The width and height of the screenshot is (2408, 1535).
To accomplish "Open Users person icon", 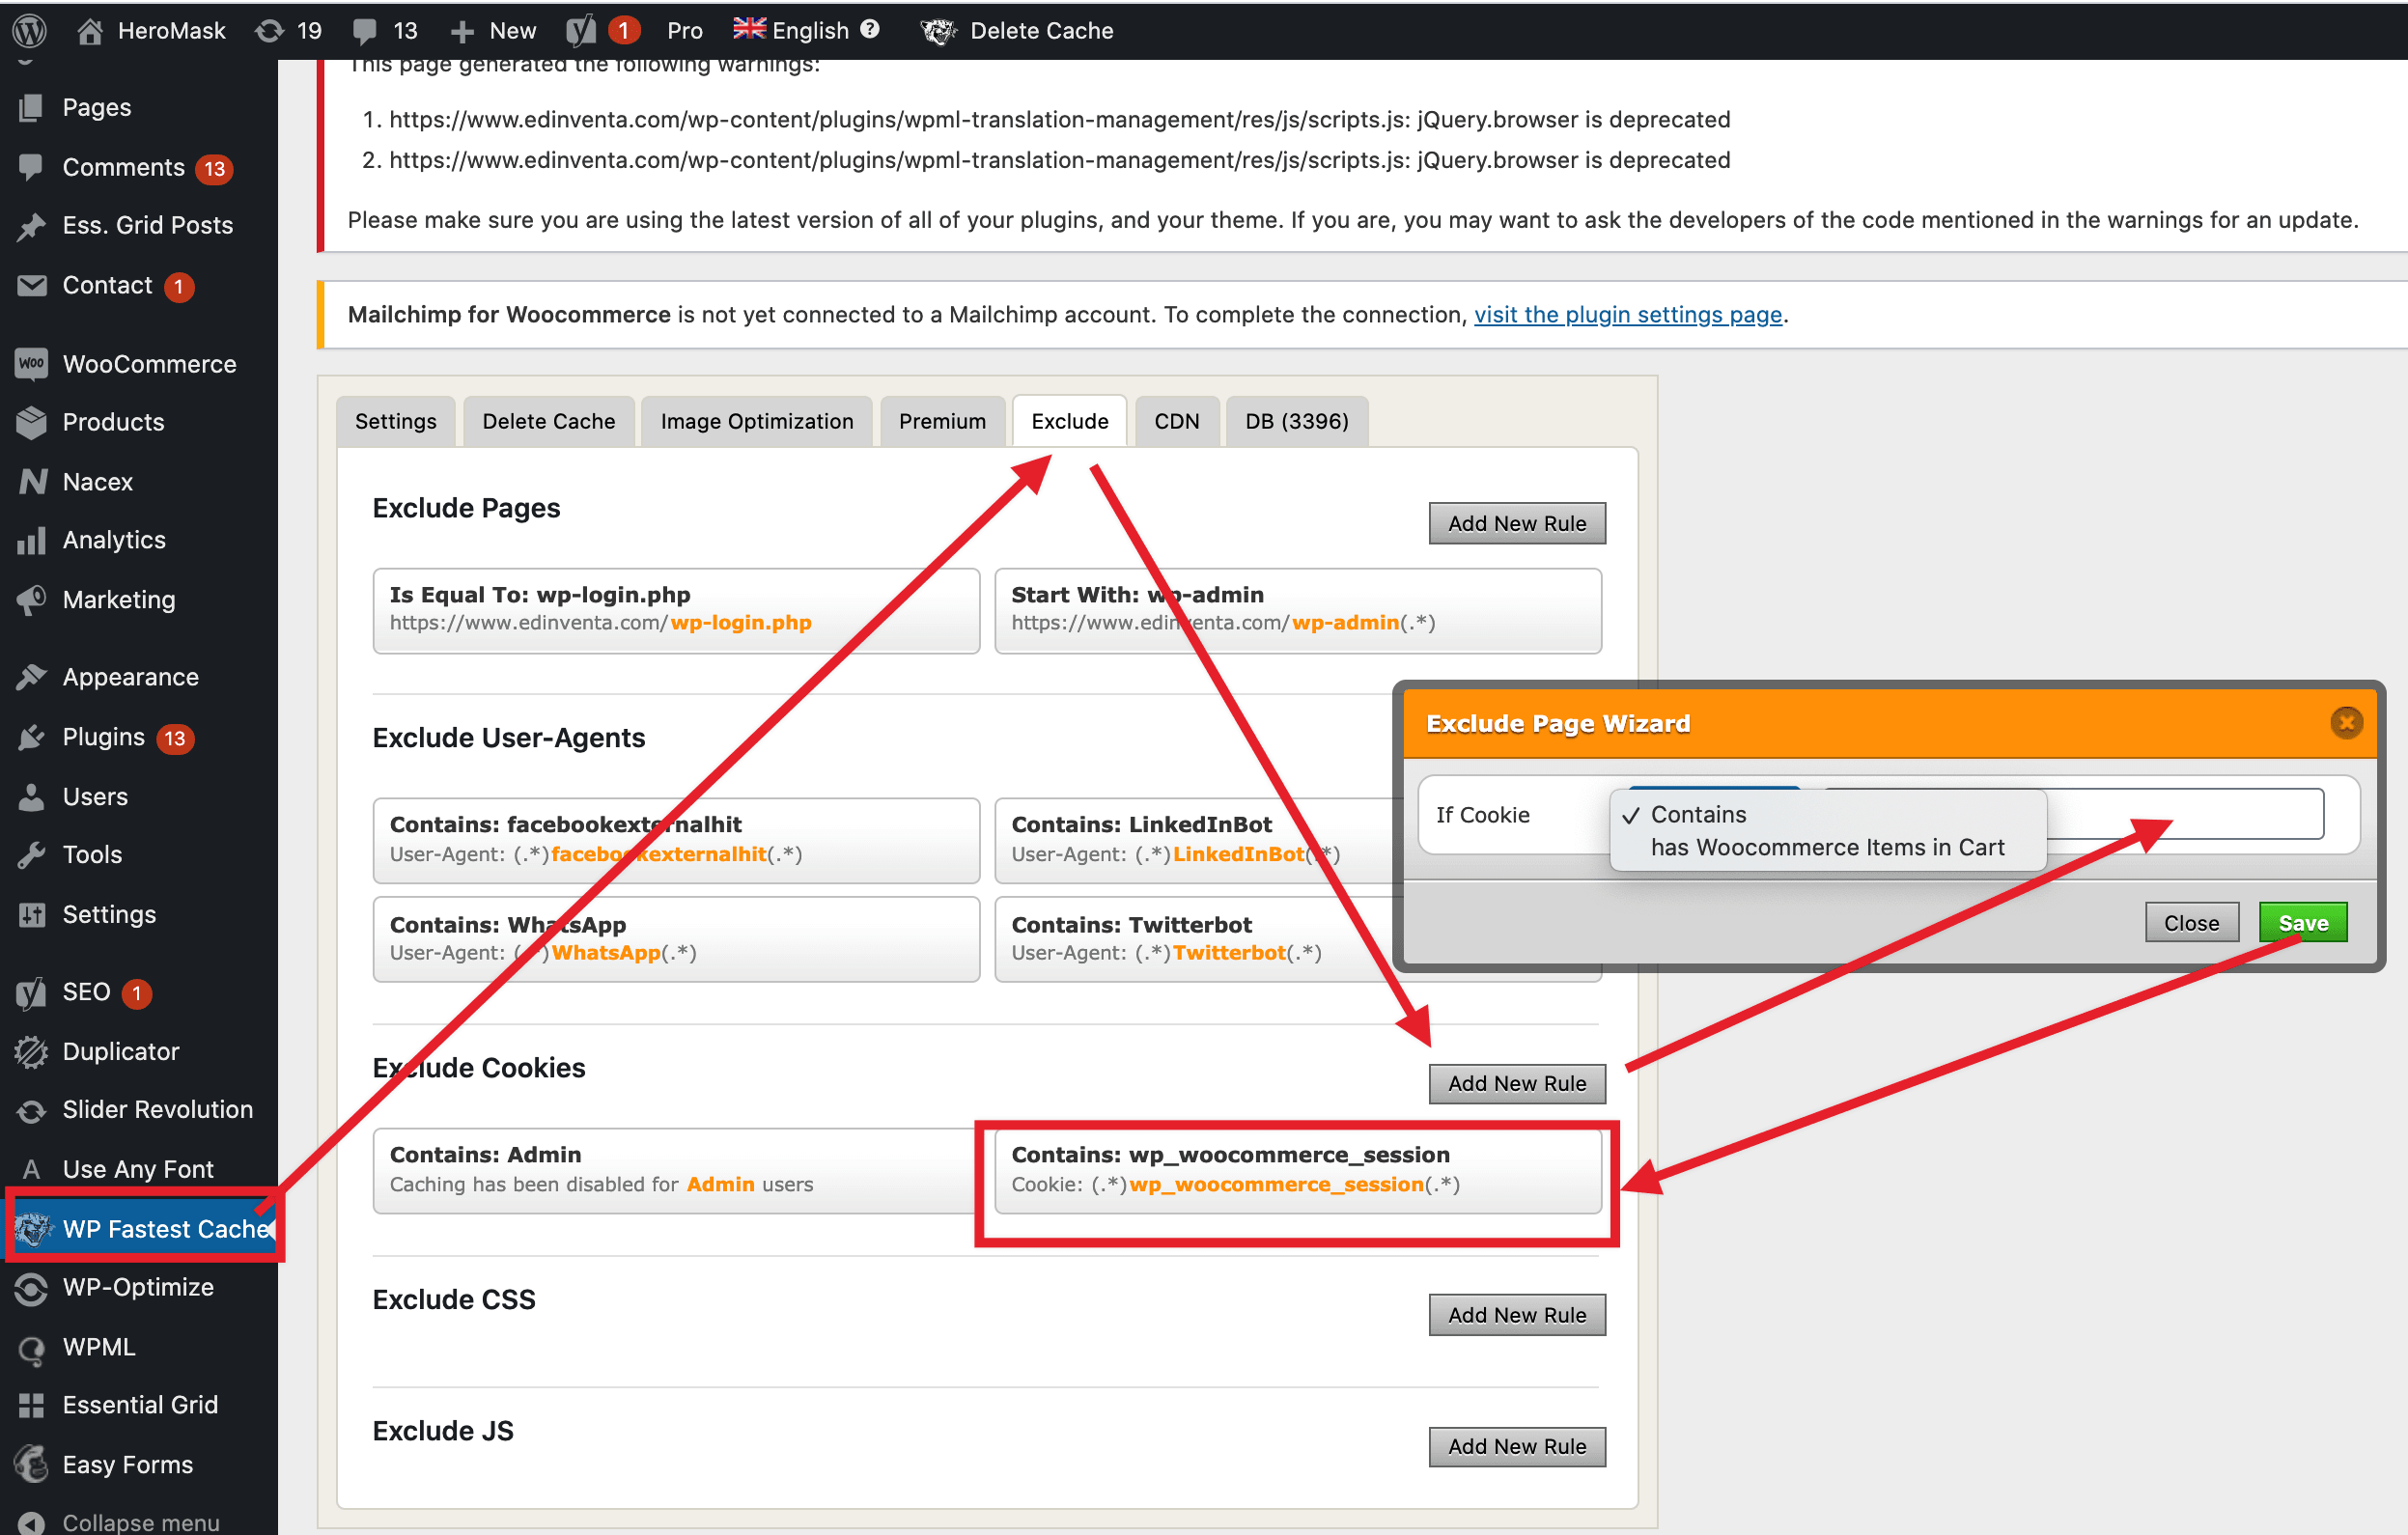I will point(31,797).
